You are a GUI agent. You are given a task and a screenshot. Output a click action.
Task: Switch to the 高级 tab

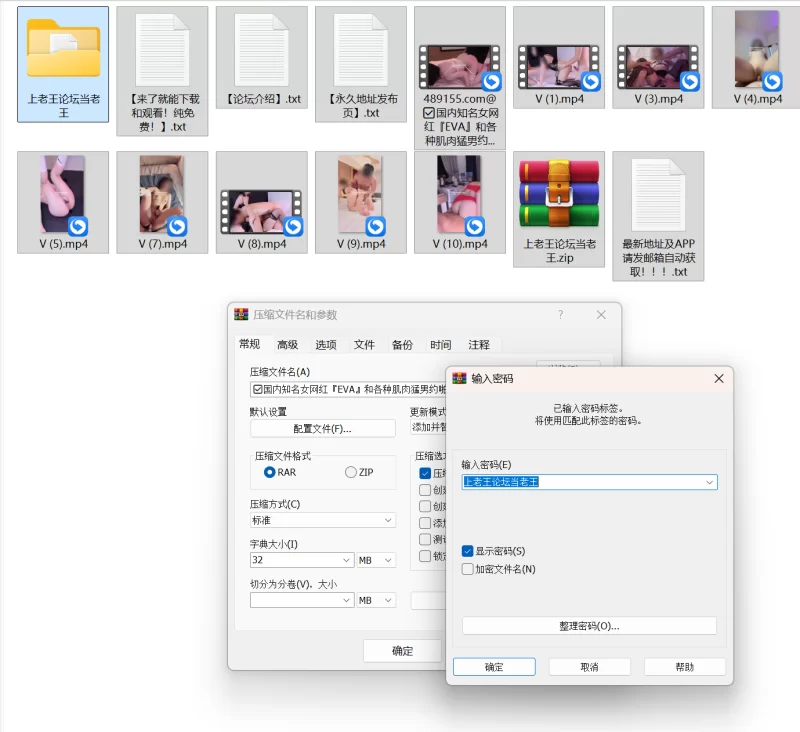[x=287, y=345]
